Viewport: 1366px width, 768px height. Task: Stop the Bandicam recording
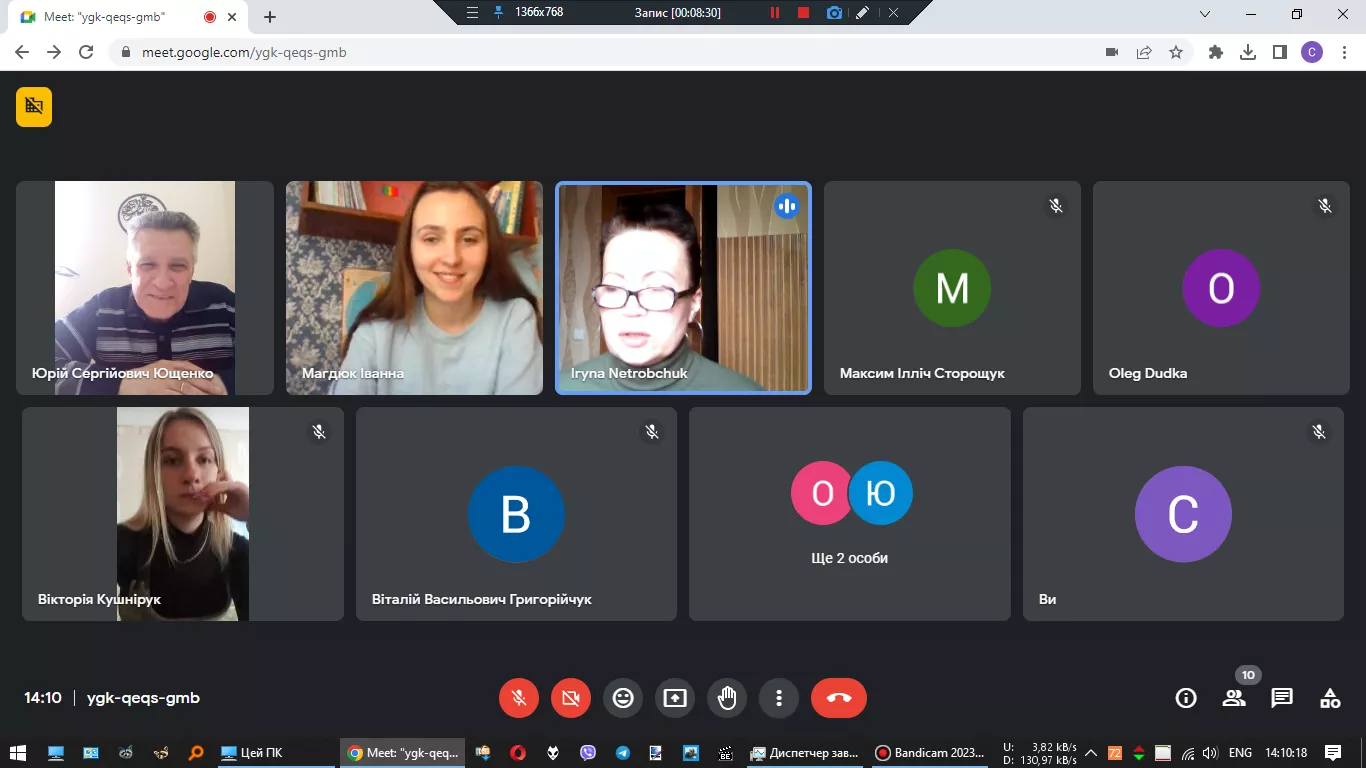pos(803,13)
